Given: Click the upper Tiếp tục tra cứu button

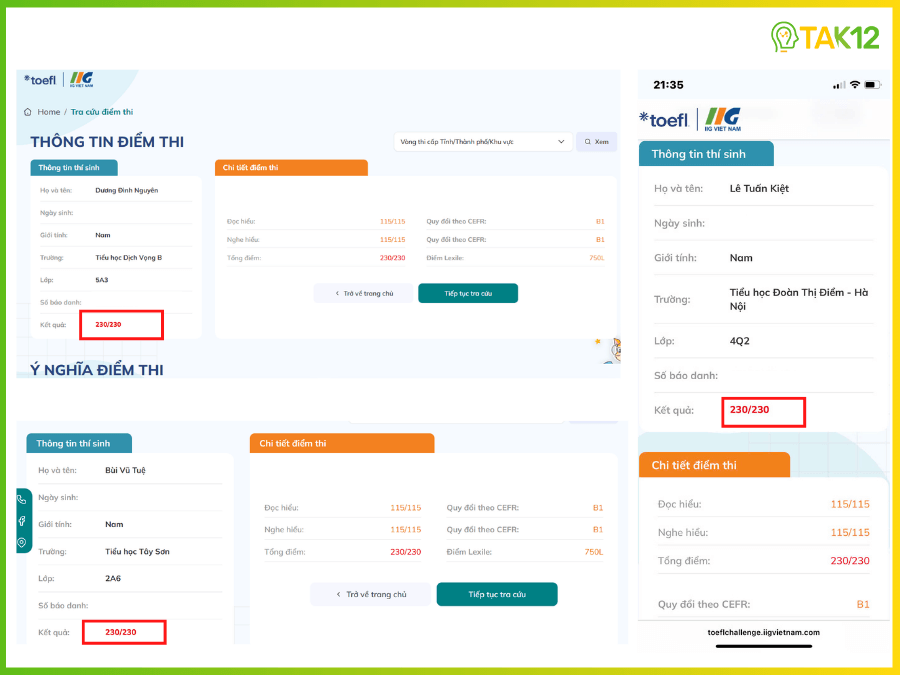Looking at the screenshot, I should point(468,293).
